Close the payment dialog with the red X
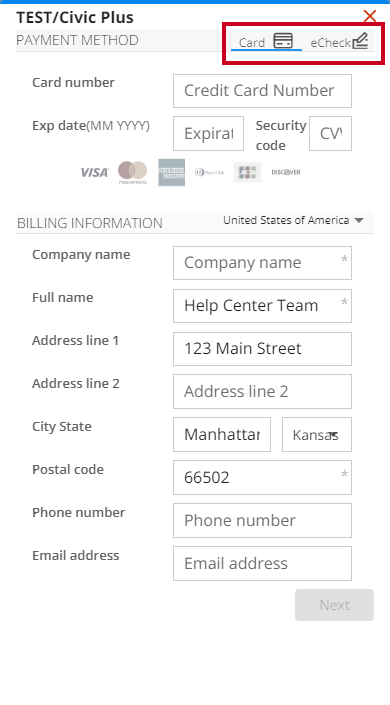Image resolution: width=390 pixels, height=705 pixels. pos(370,17)
